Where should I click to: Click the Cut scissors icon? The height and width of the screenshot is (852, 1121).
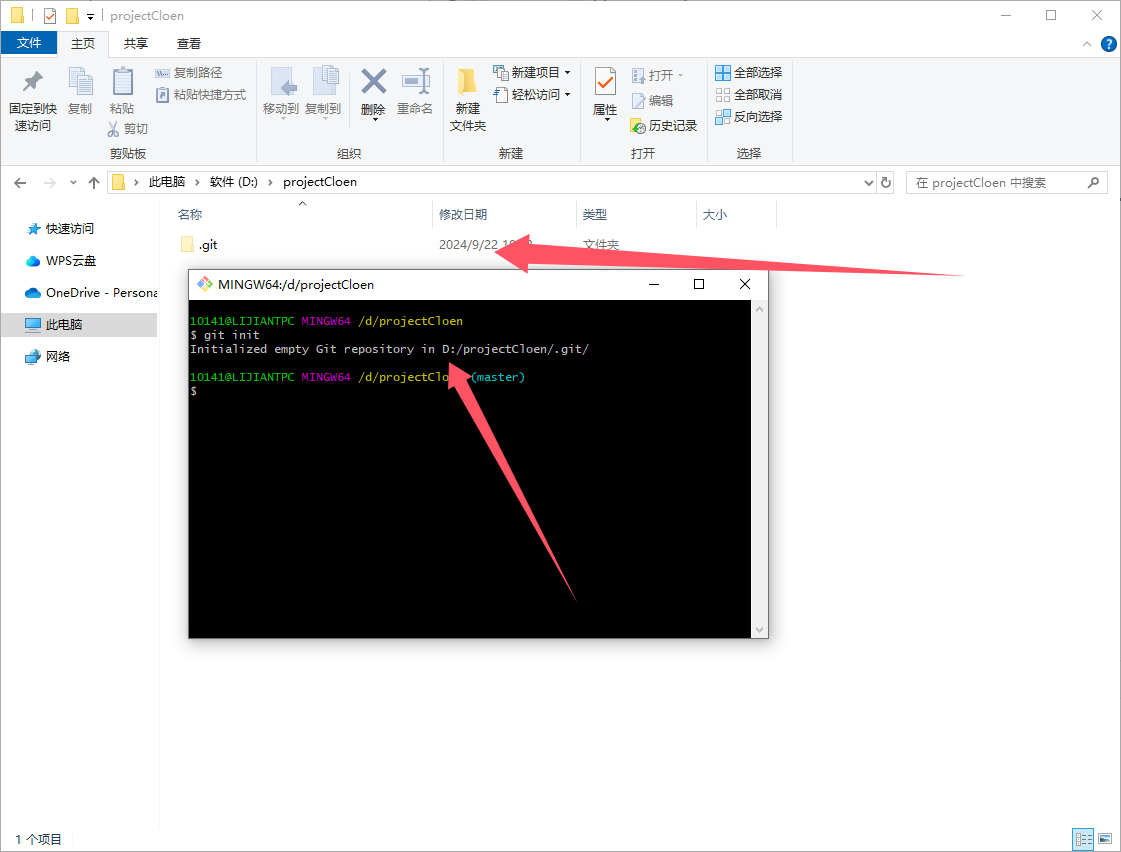coord(113,129)
